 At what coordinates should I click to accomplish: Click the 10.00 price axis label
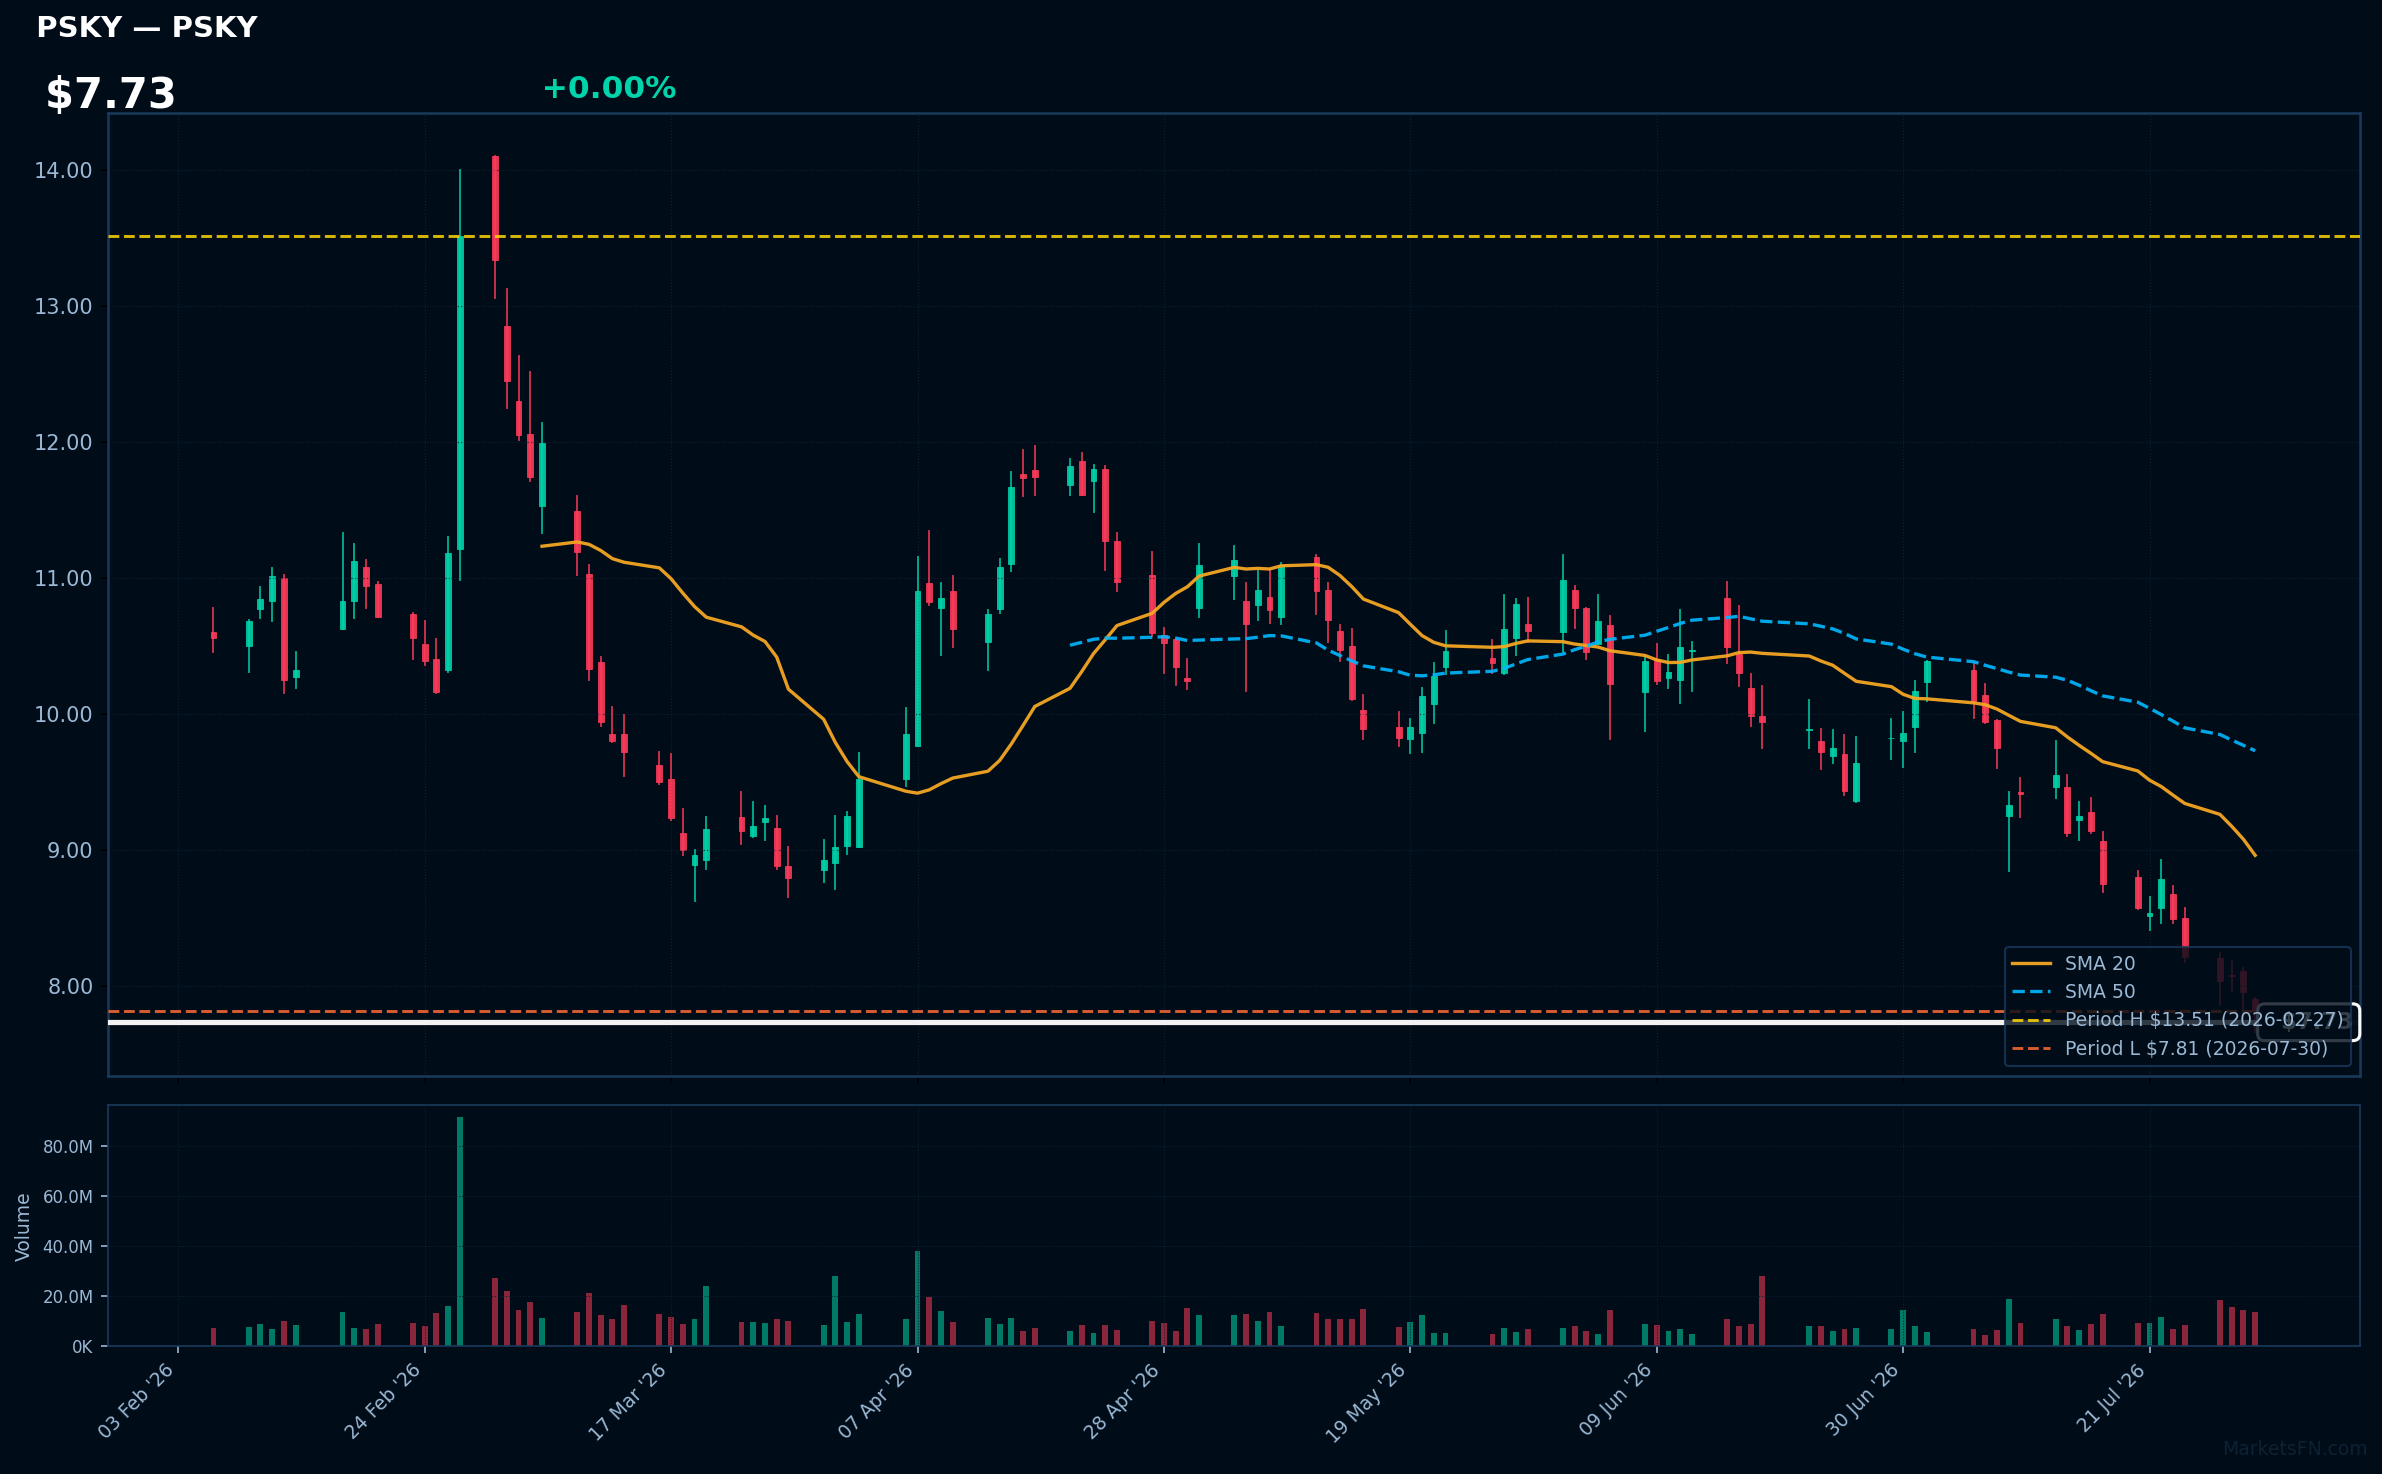tap(63, 715)
